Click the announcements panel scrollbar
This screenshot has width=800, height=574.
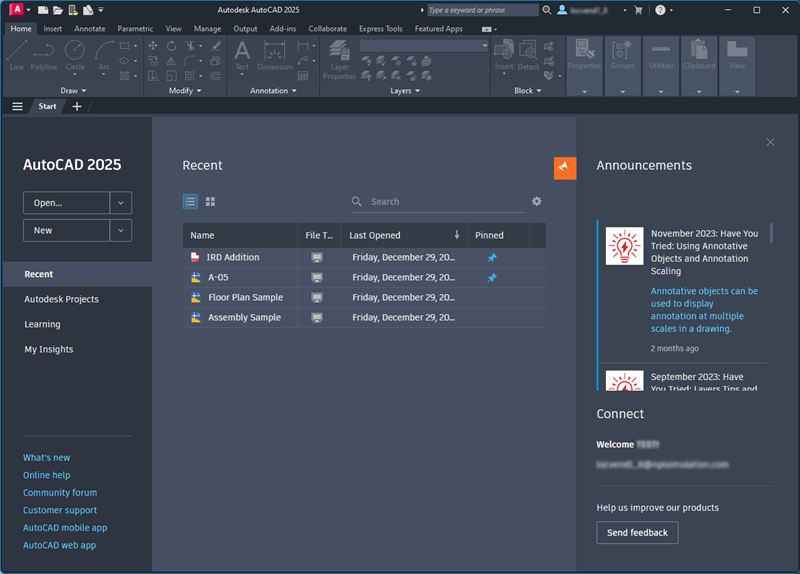click(771, 233)
